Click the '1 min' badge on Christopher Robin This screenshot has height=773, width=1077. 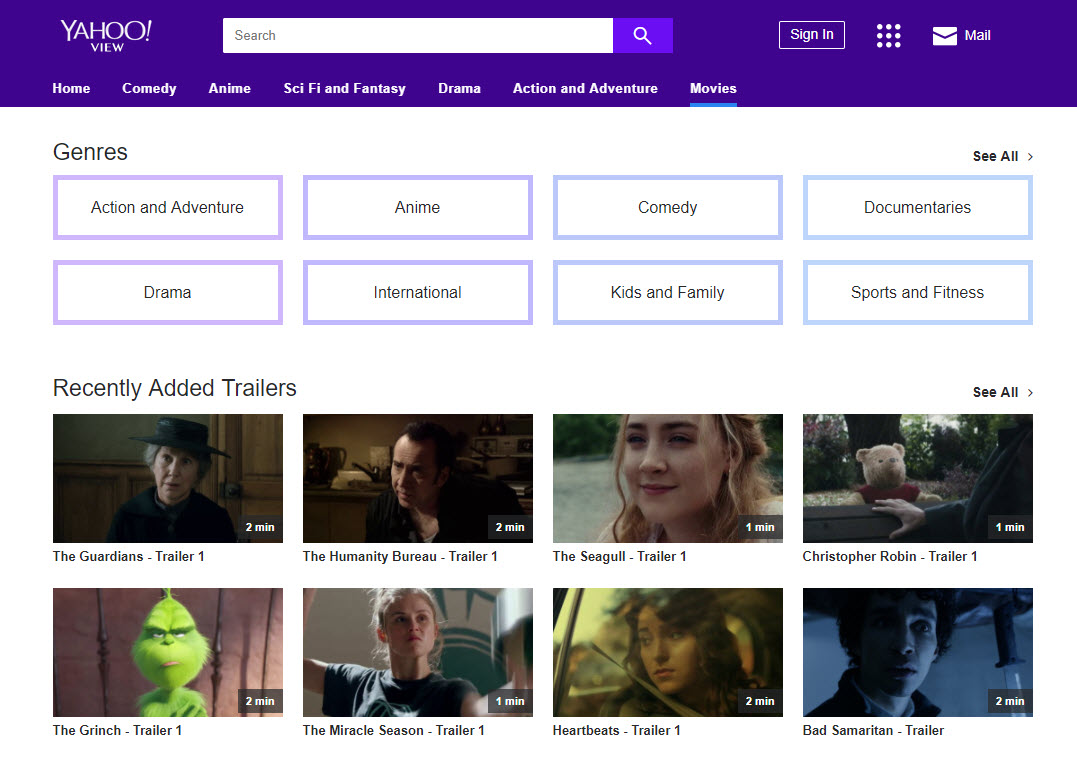pyautogui.click(x=1010, y=527)
